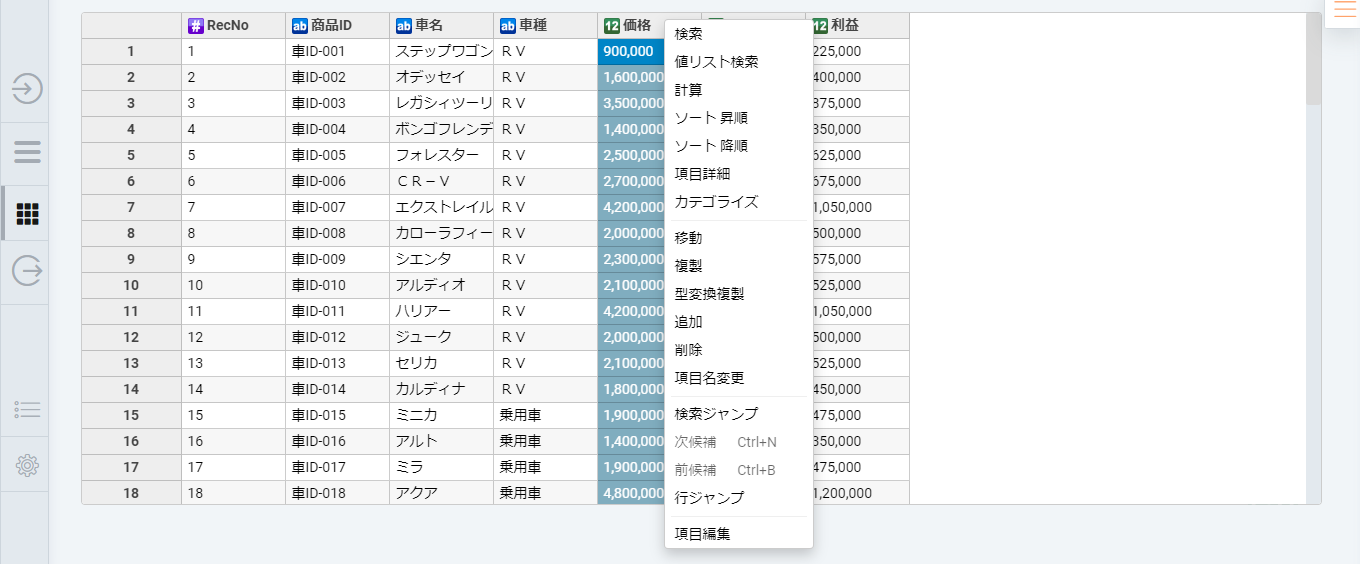Click the ab type icon of 車名 column
Image resolution: width=1360 pixels, height=564 pixels.
(x=404, y=26)
